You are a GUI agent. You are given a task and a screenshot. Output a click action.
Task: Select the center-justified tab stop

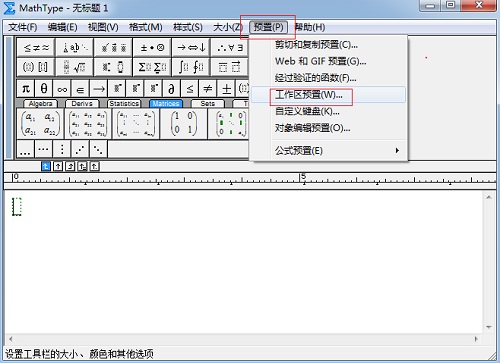58,166
